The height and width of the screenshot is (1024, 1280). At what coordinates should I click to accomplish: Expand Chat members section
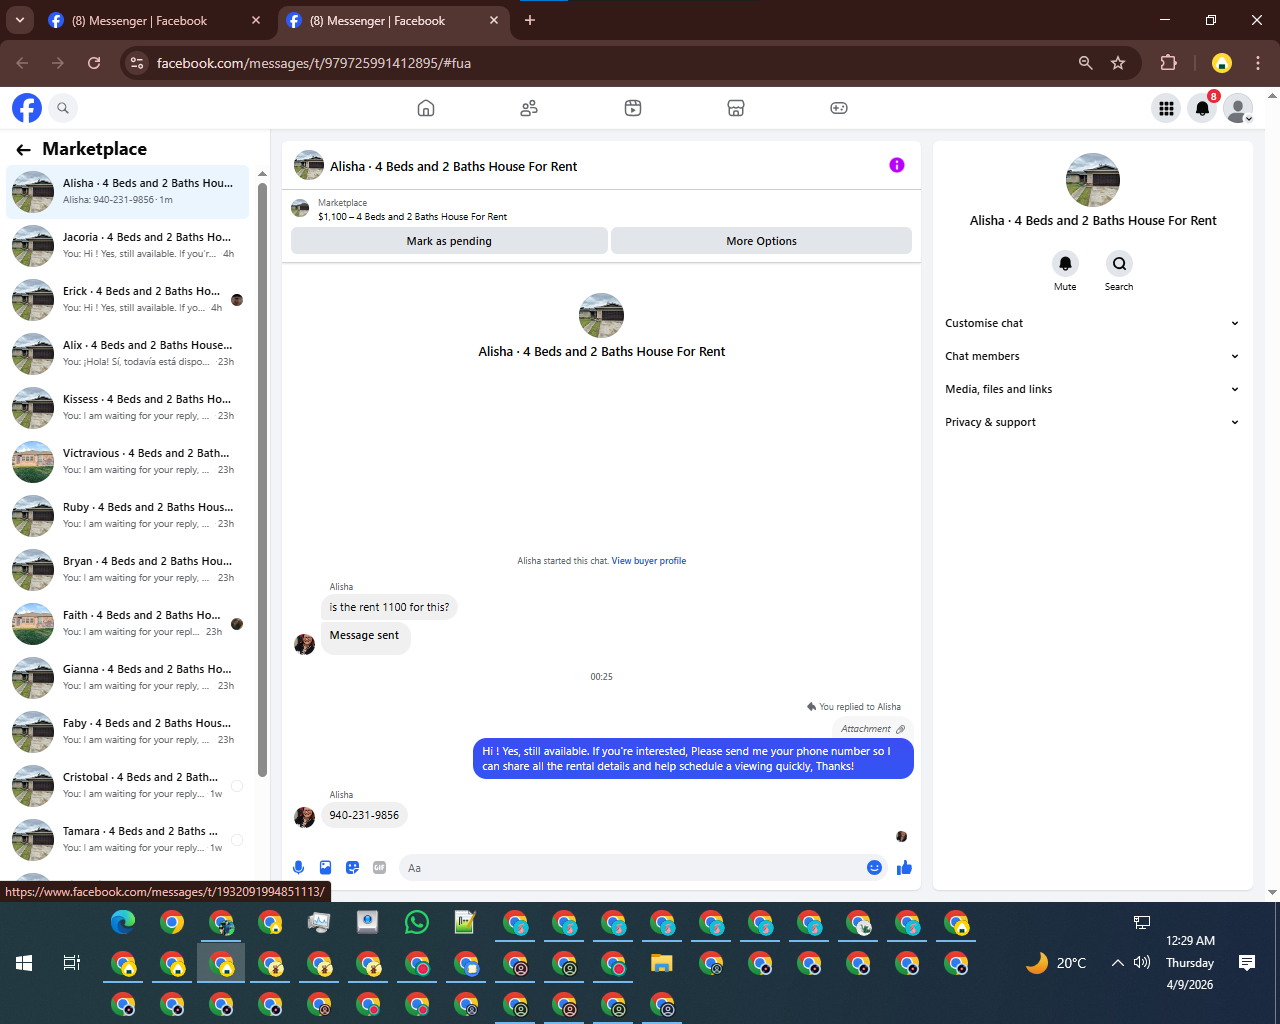pyautogui.click(x=1092, y=356)
